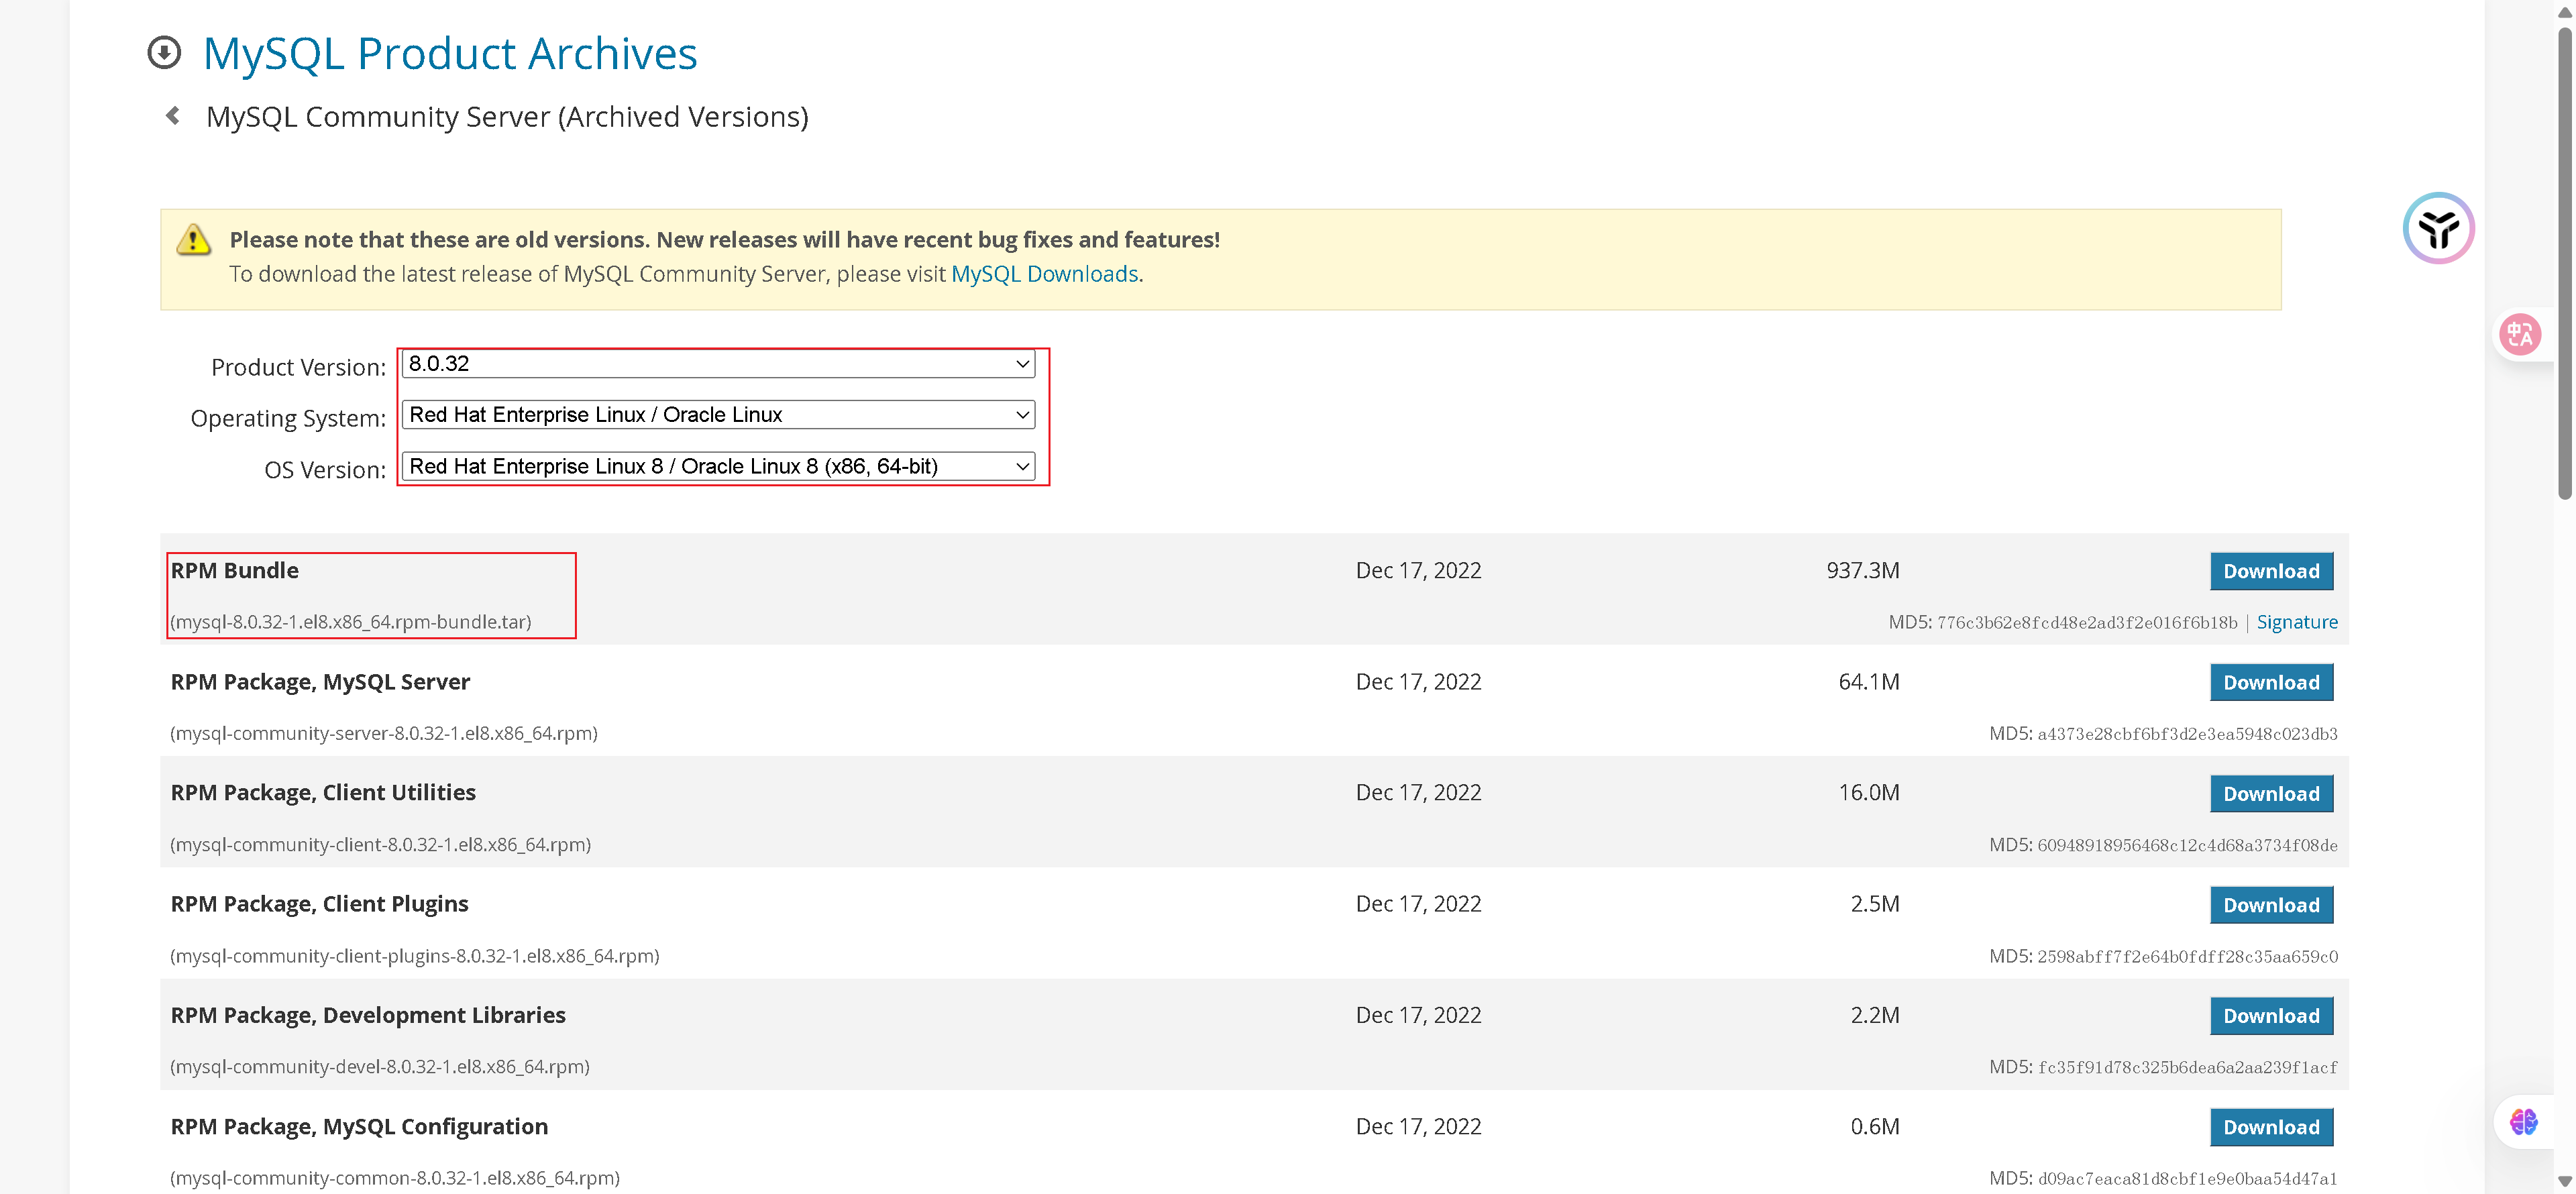Download RPM Package, MySQL Server

(2271, 682)
